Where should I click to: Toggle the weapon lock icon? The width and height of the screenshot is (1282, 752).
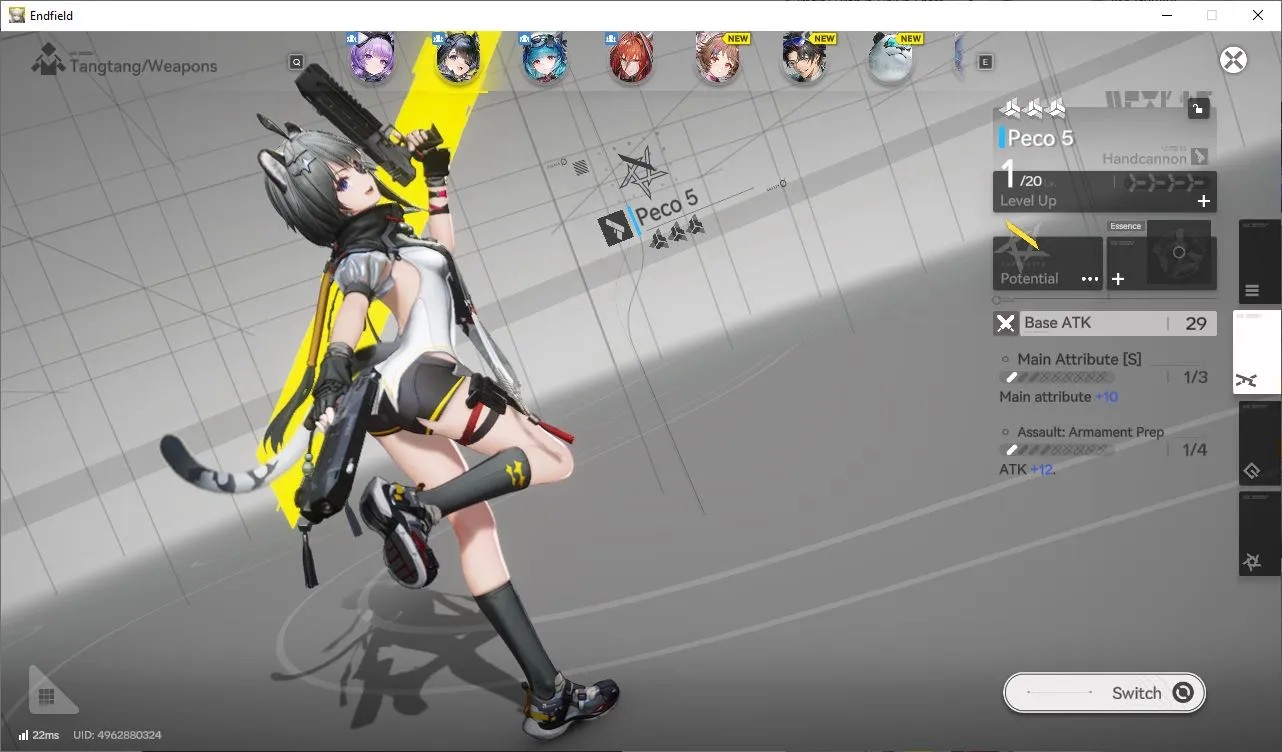(x=1198, y=109)
